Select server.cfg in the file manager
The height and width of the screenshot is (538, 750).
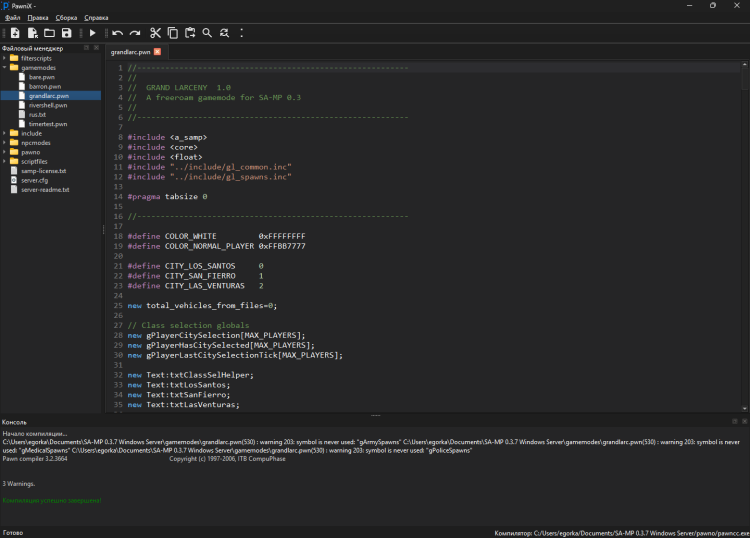coord(34,180)
